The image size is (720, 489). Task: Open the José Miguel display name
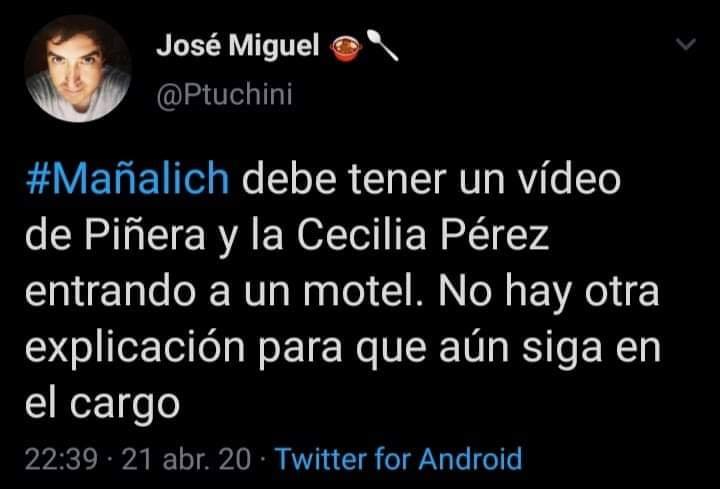[x=237, y=46]
